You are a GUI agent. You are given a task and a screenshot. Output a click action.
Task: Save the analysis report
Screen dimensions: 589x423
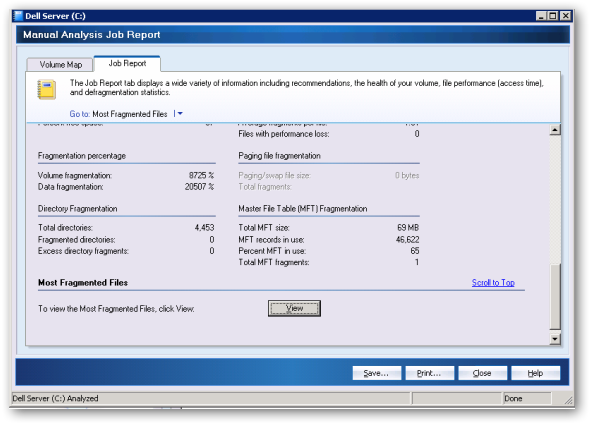pos(376,373)
